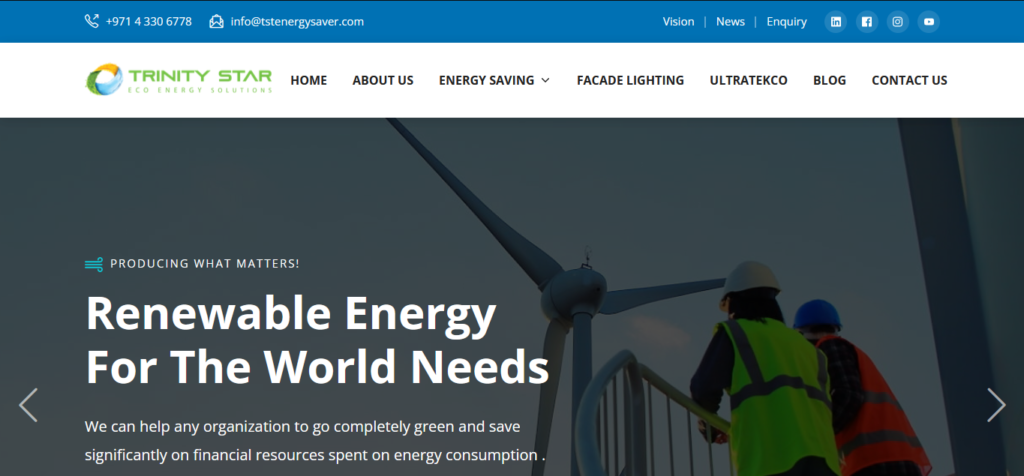Screen dimensions: 1024x476
Task: Select the Home menu item
Action: click(x=308, y=80)
